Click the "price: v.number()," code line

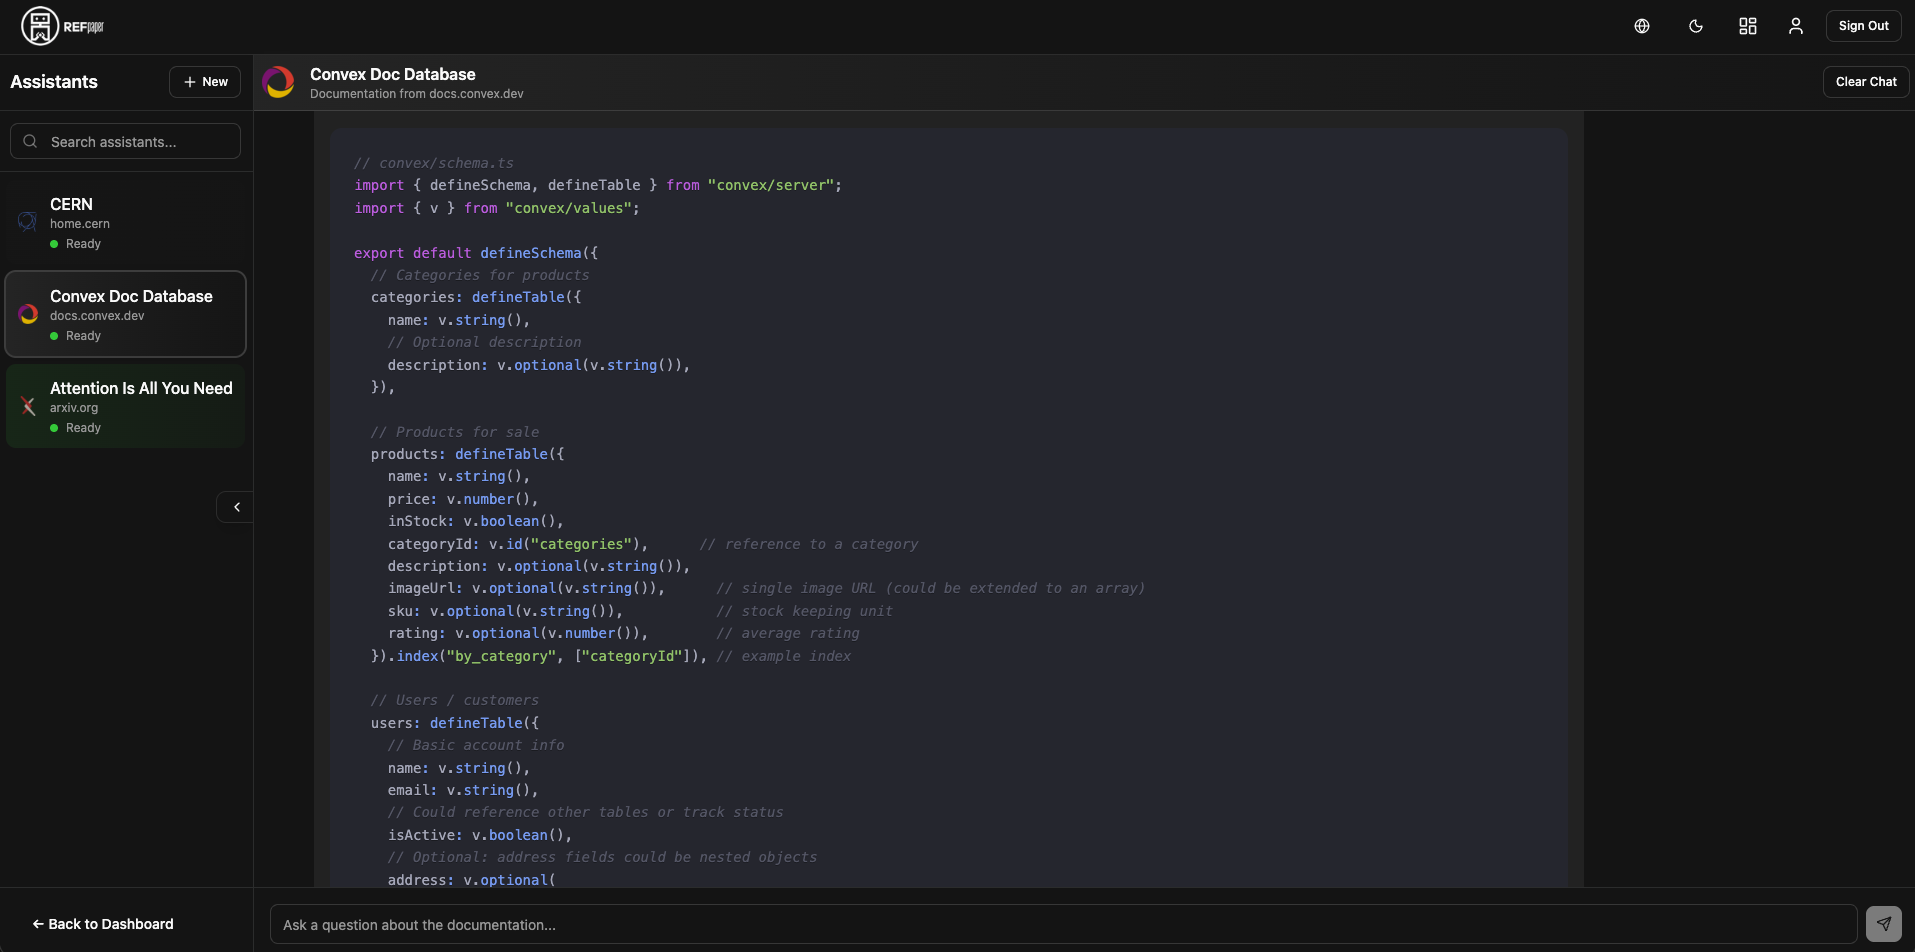point(463,499)
